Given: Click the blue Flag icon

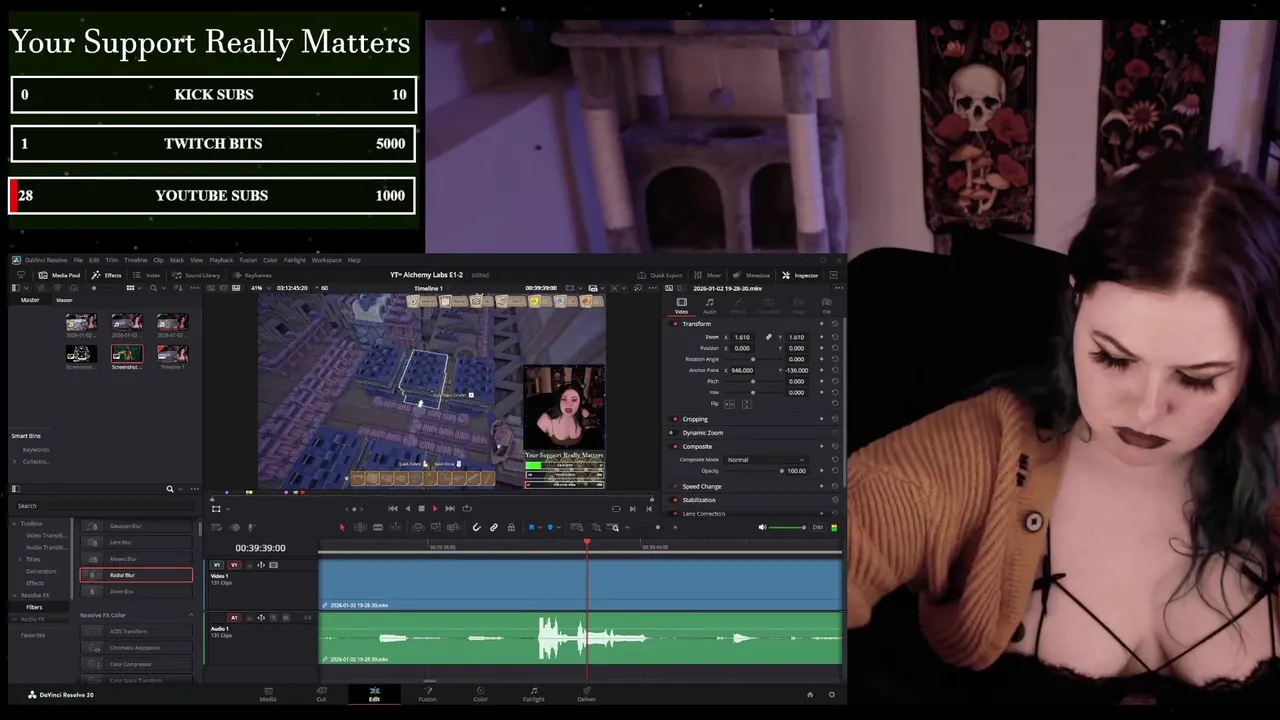Looking at the screenshot, I should tap(531, 527).
